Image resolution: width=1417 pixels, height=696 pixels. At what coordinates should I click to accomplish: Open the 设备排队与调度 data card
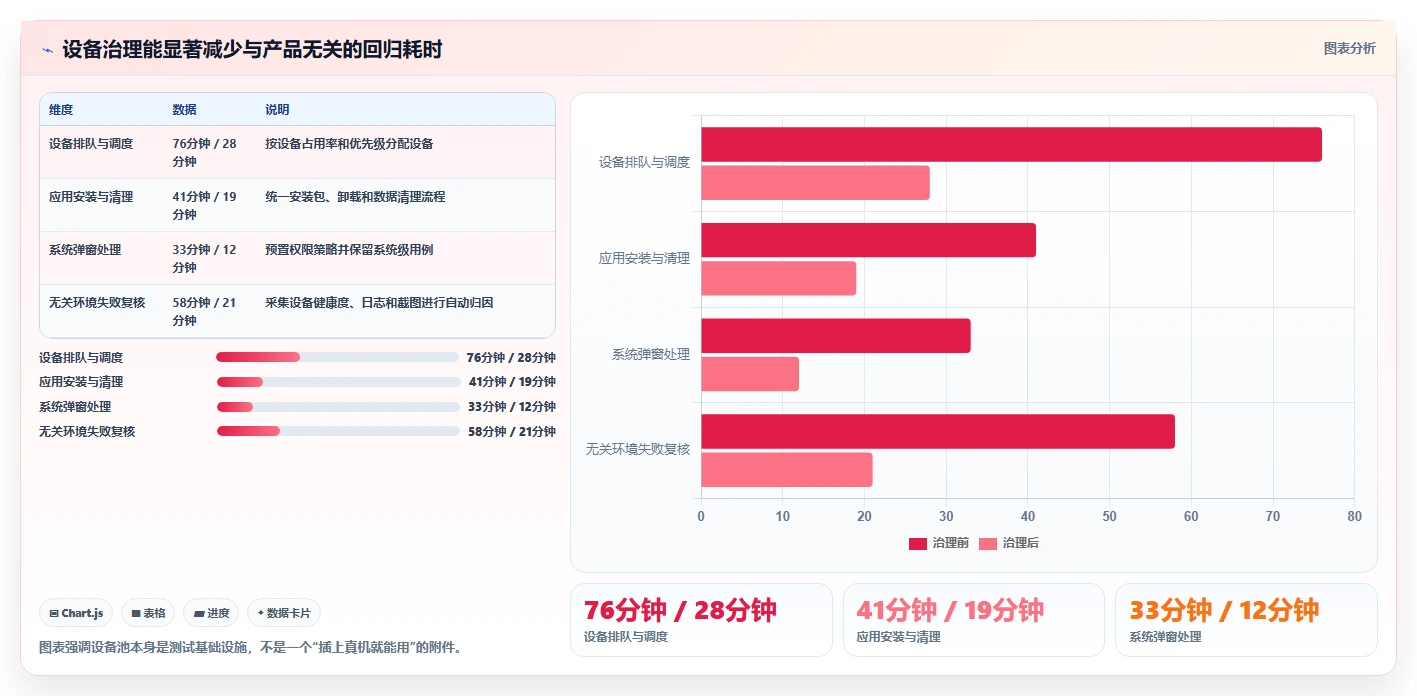(x=701, y=620)
